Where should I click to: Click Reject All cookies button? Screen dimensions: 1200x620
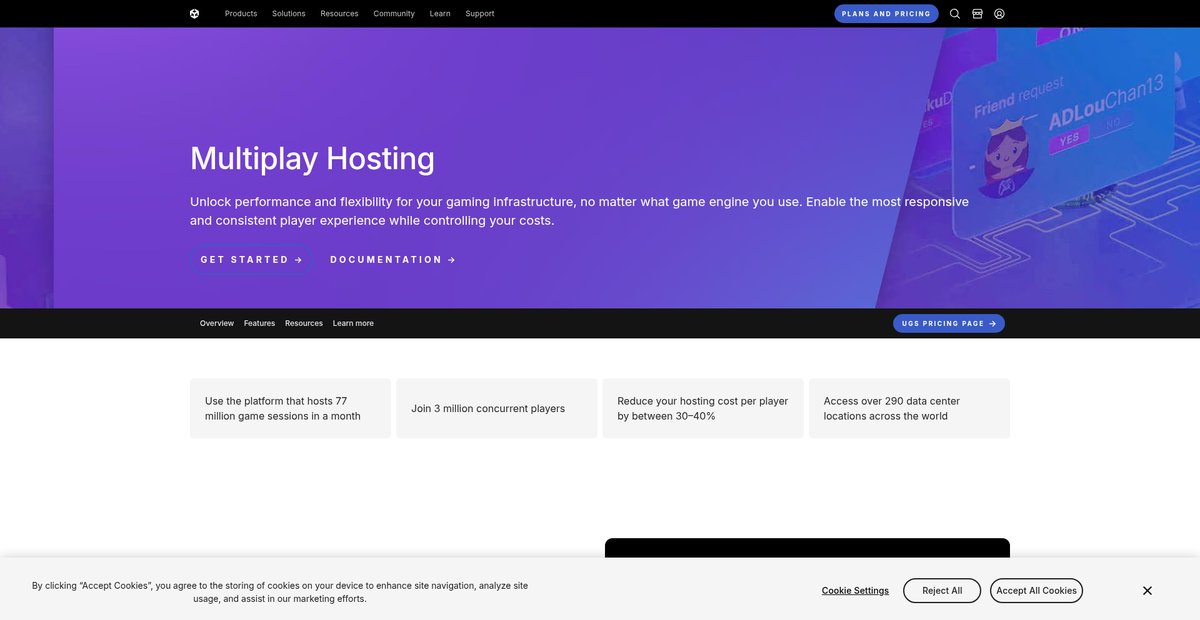pos(942,591)
